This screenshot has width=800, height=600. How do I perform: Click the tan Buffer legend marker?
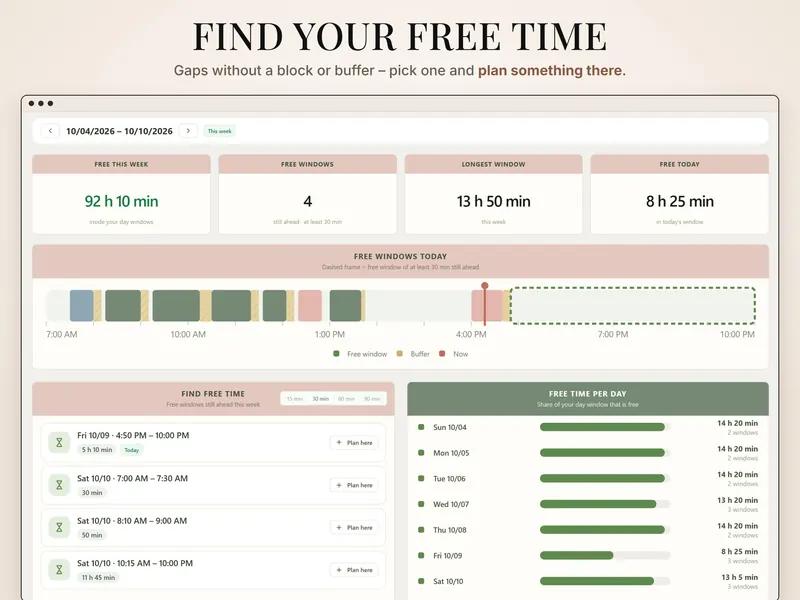(399, 354)
